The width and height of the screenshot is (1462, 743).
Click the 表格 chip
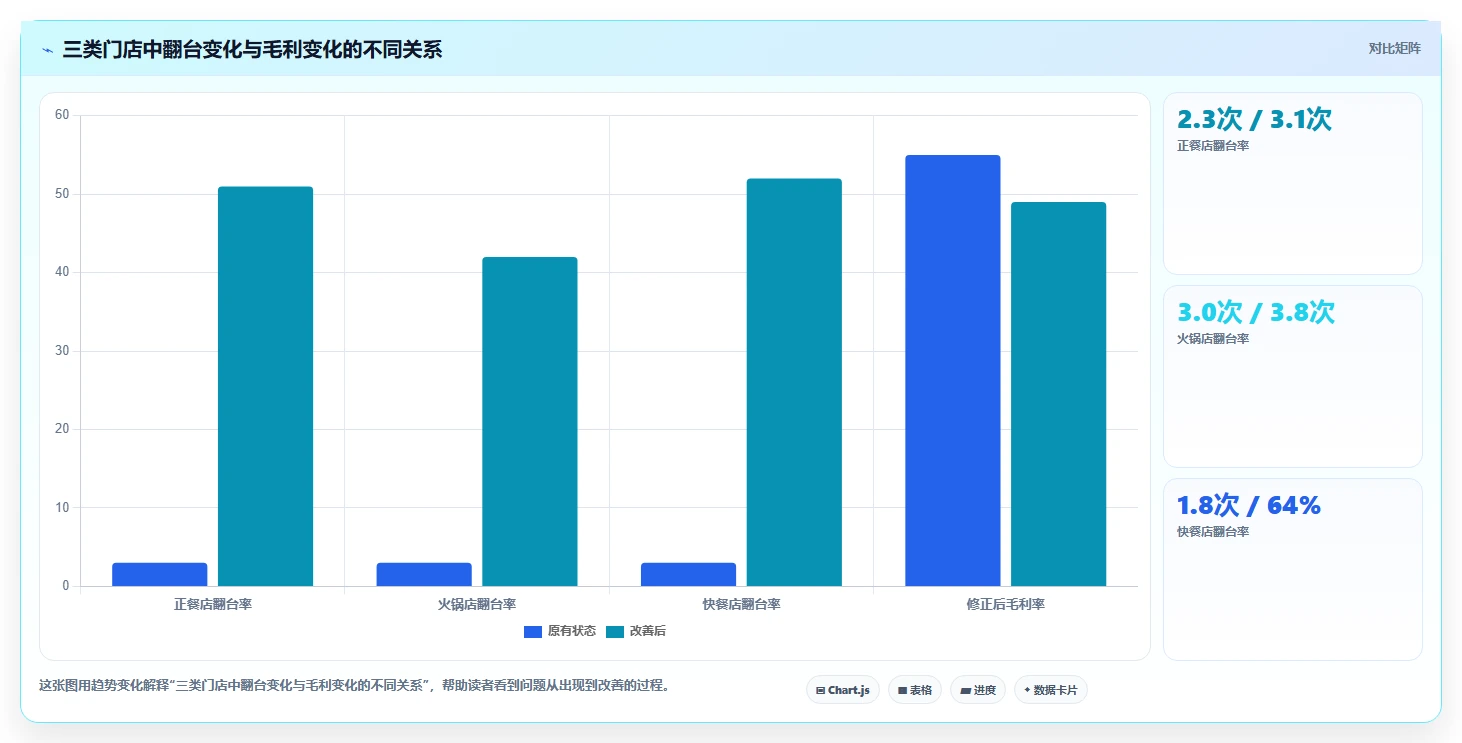pyautogui.click(x=915, y=690)
